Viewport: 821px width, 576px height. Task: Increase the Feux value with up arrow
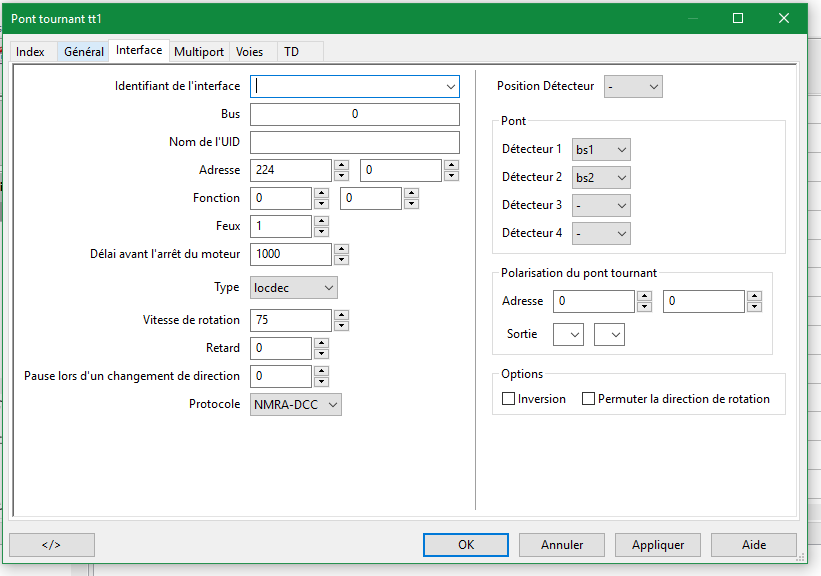click(321, 221)
